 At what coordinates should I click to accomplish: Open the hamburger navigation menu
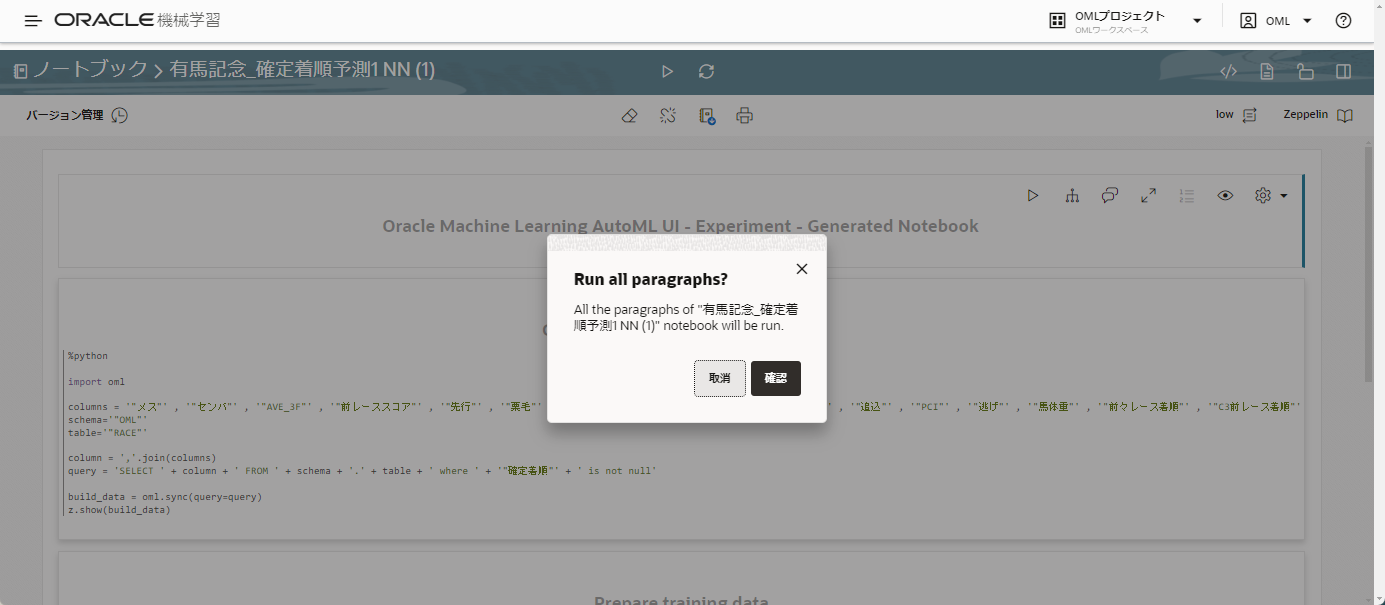pos(33,20)
